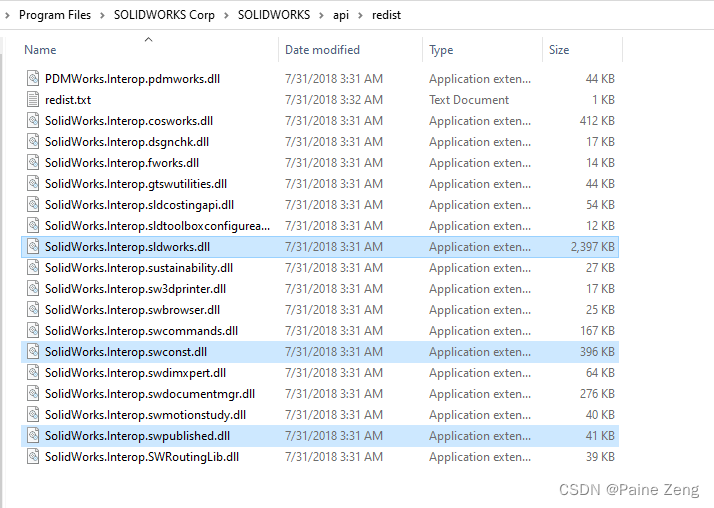Screen dimensions: 714x508
Task: Click the Text Document type cell
Action: (469, 100)
